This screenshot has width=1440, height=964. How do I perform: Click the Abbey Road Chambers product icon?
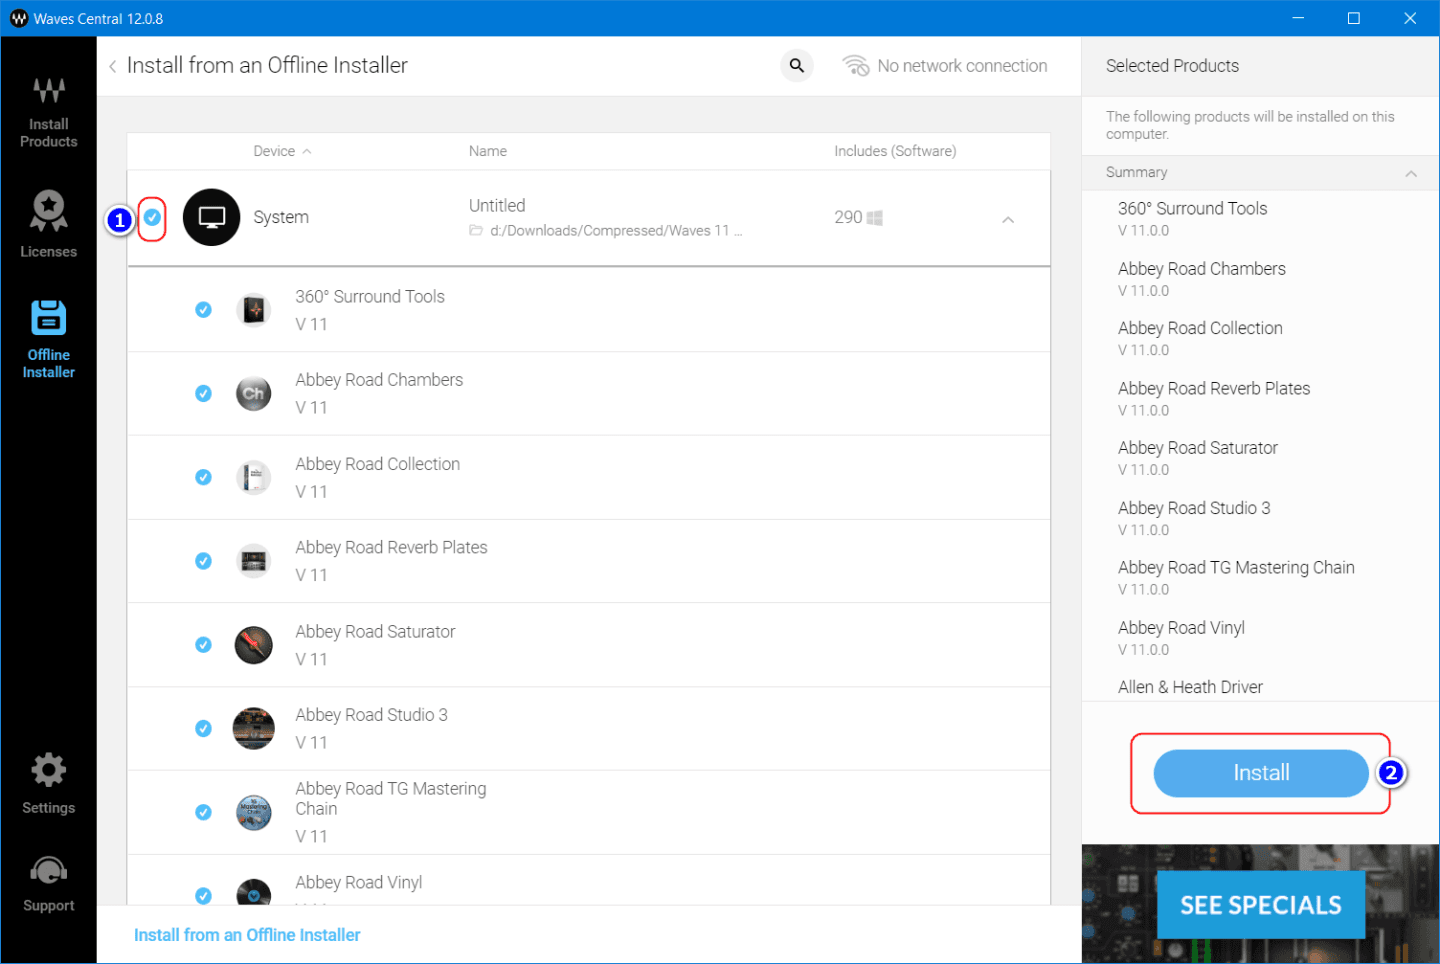[254, 393]
